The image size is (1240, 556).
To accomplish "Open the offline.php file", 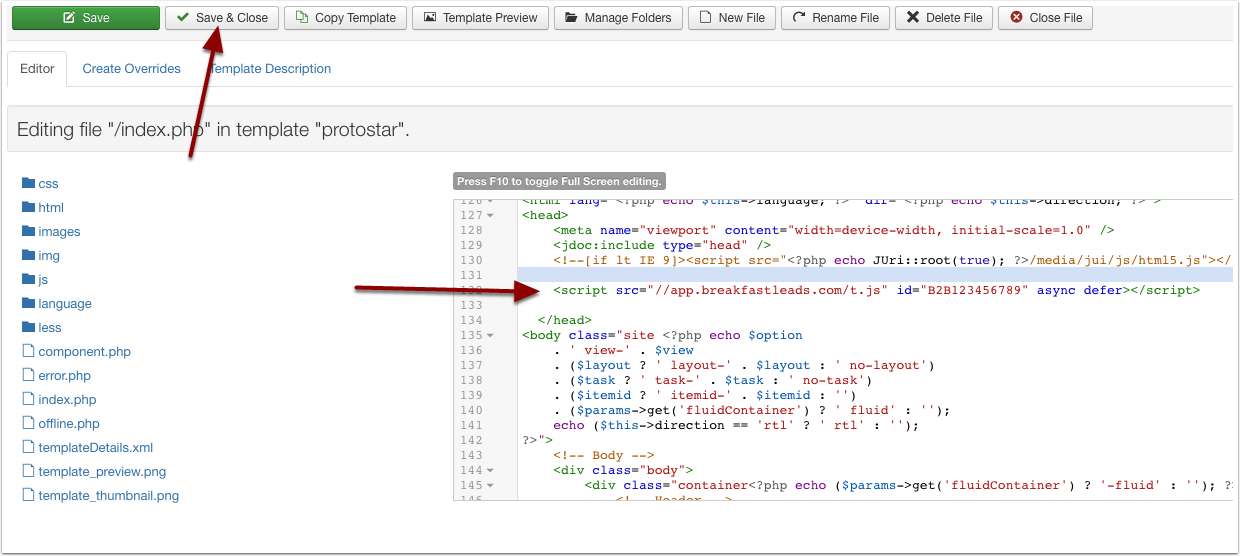I will 69,424.
